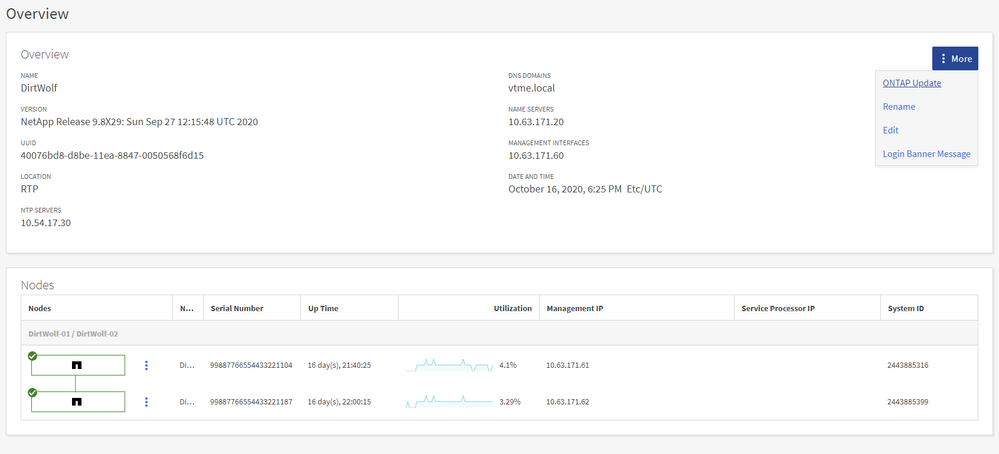Choose Rename from the More menu
999x454 pixels.
click(898, 107)
